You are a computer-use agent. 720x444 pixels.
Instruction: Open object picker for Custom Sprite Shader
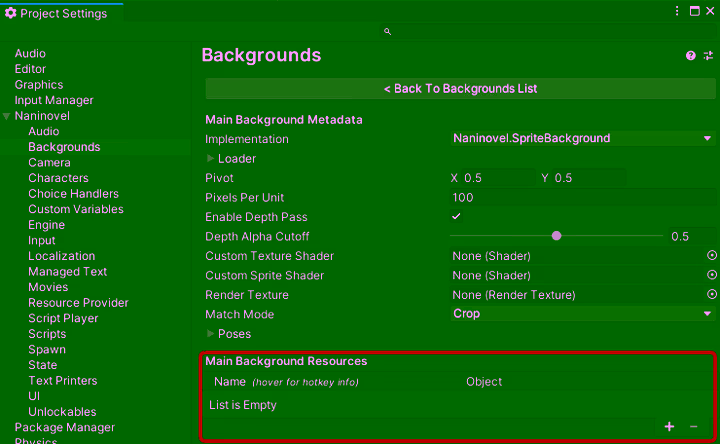click(712, 275)
